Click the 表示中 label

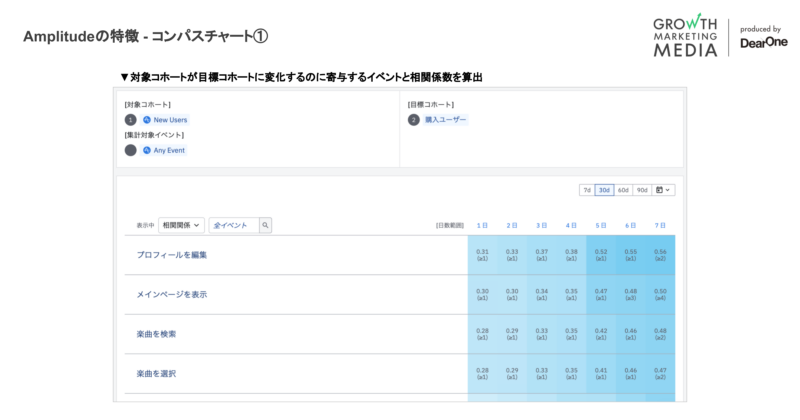(x=145, y=225)
